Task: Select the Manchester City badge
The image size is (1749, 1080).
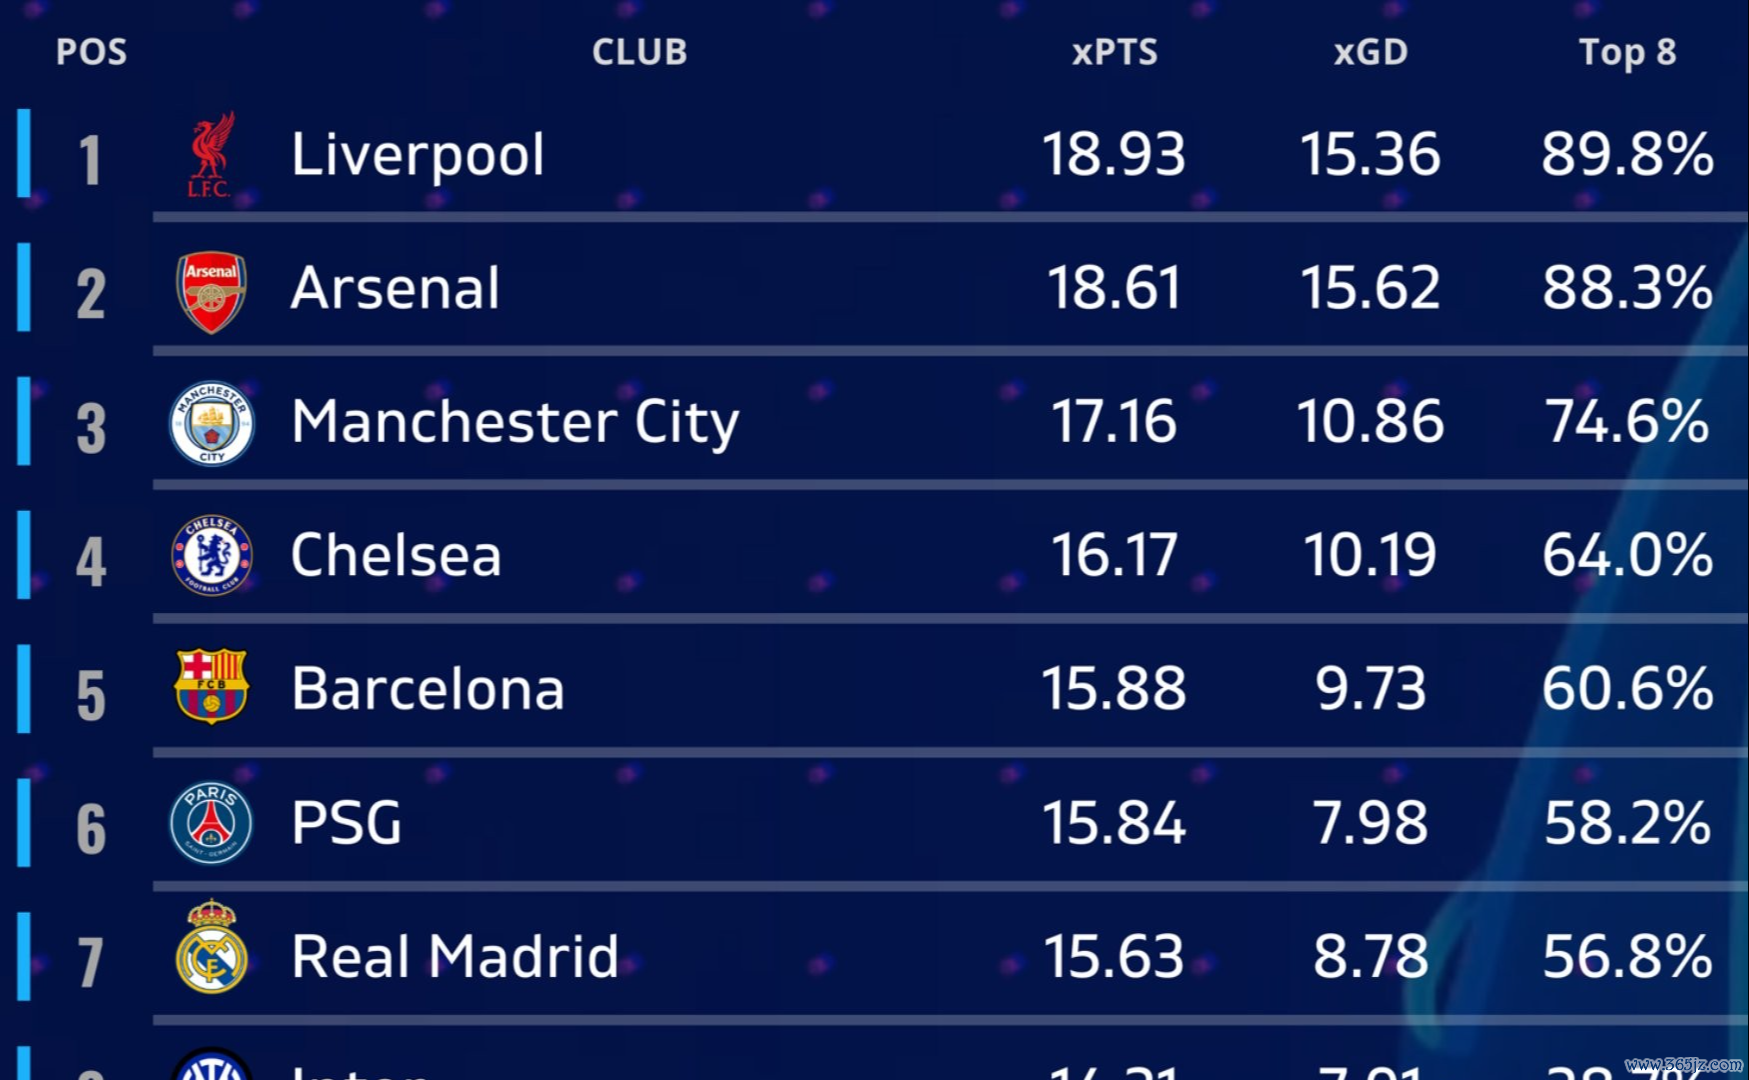Action: (211, 424)
